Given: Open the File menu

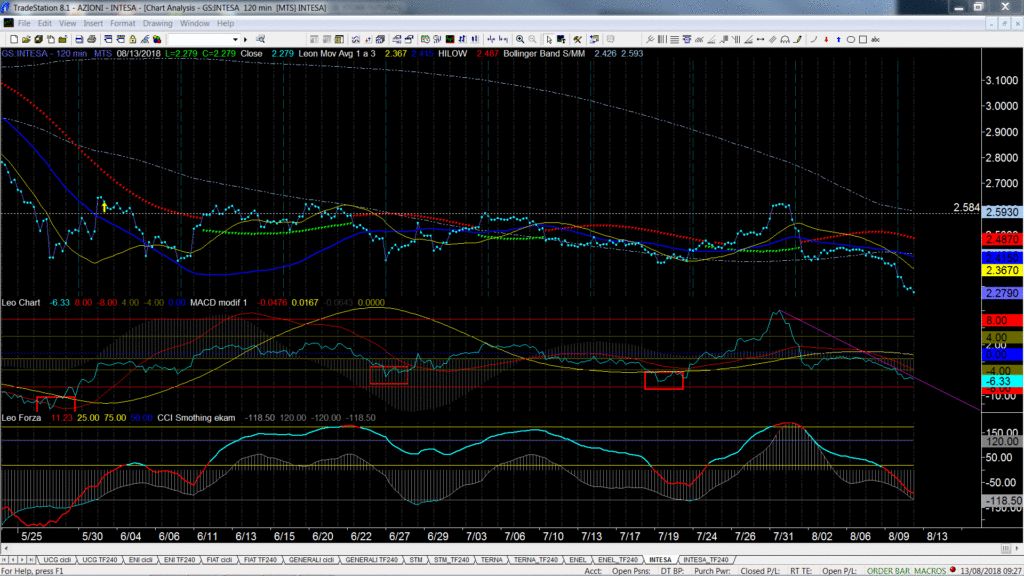Looking at the screenshot, I should (24, 24).
